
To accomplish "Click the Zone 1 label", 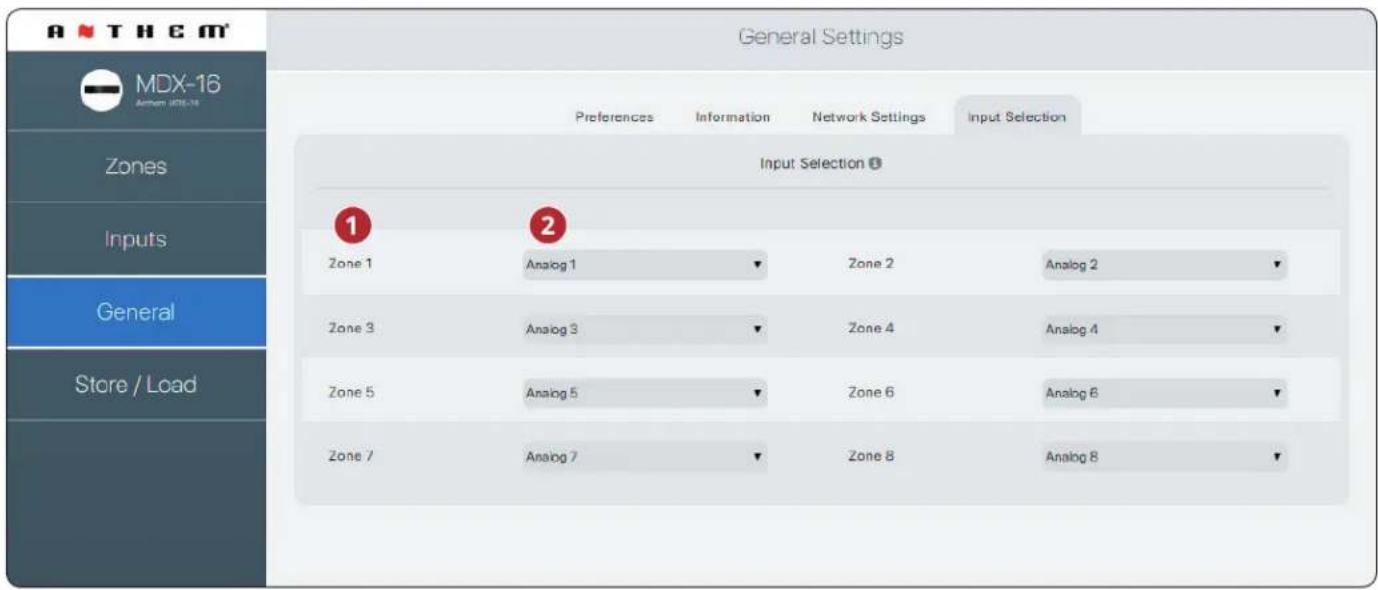I will tap(350, 264).
